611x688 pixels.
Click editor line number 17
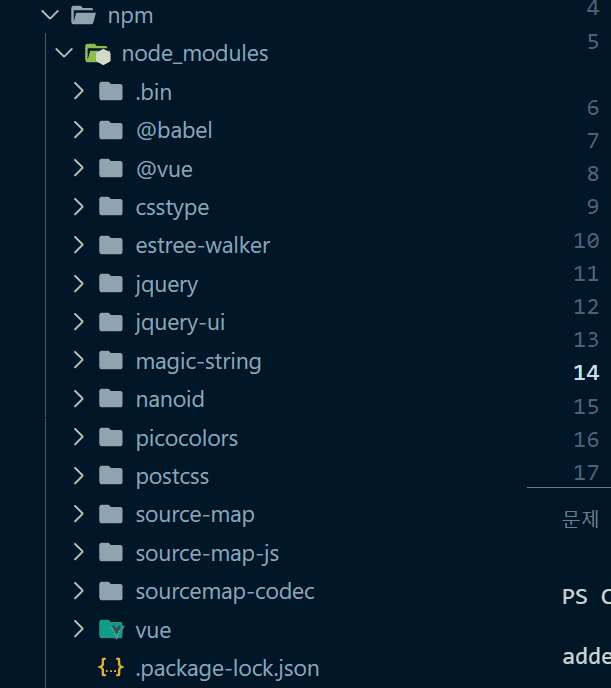pos(586,473)
